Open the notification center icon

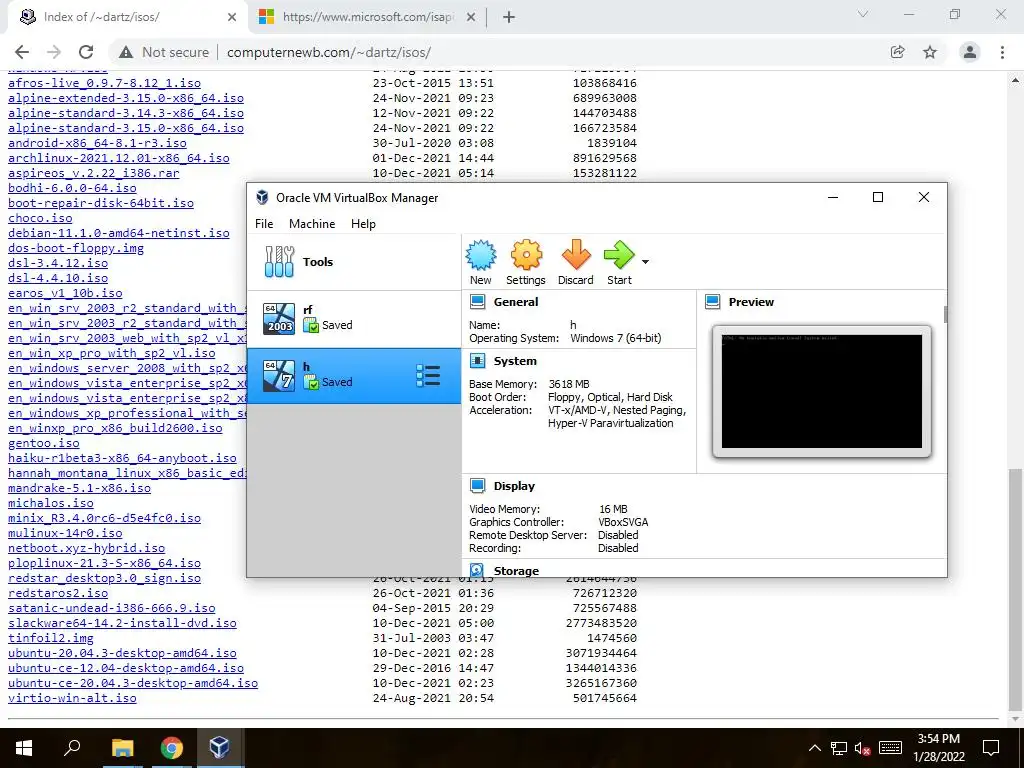991,748
